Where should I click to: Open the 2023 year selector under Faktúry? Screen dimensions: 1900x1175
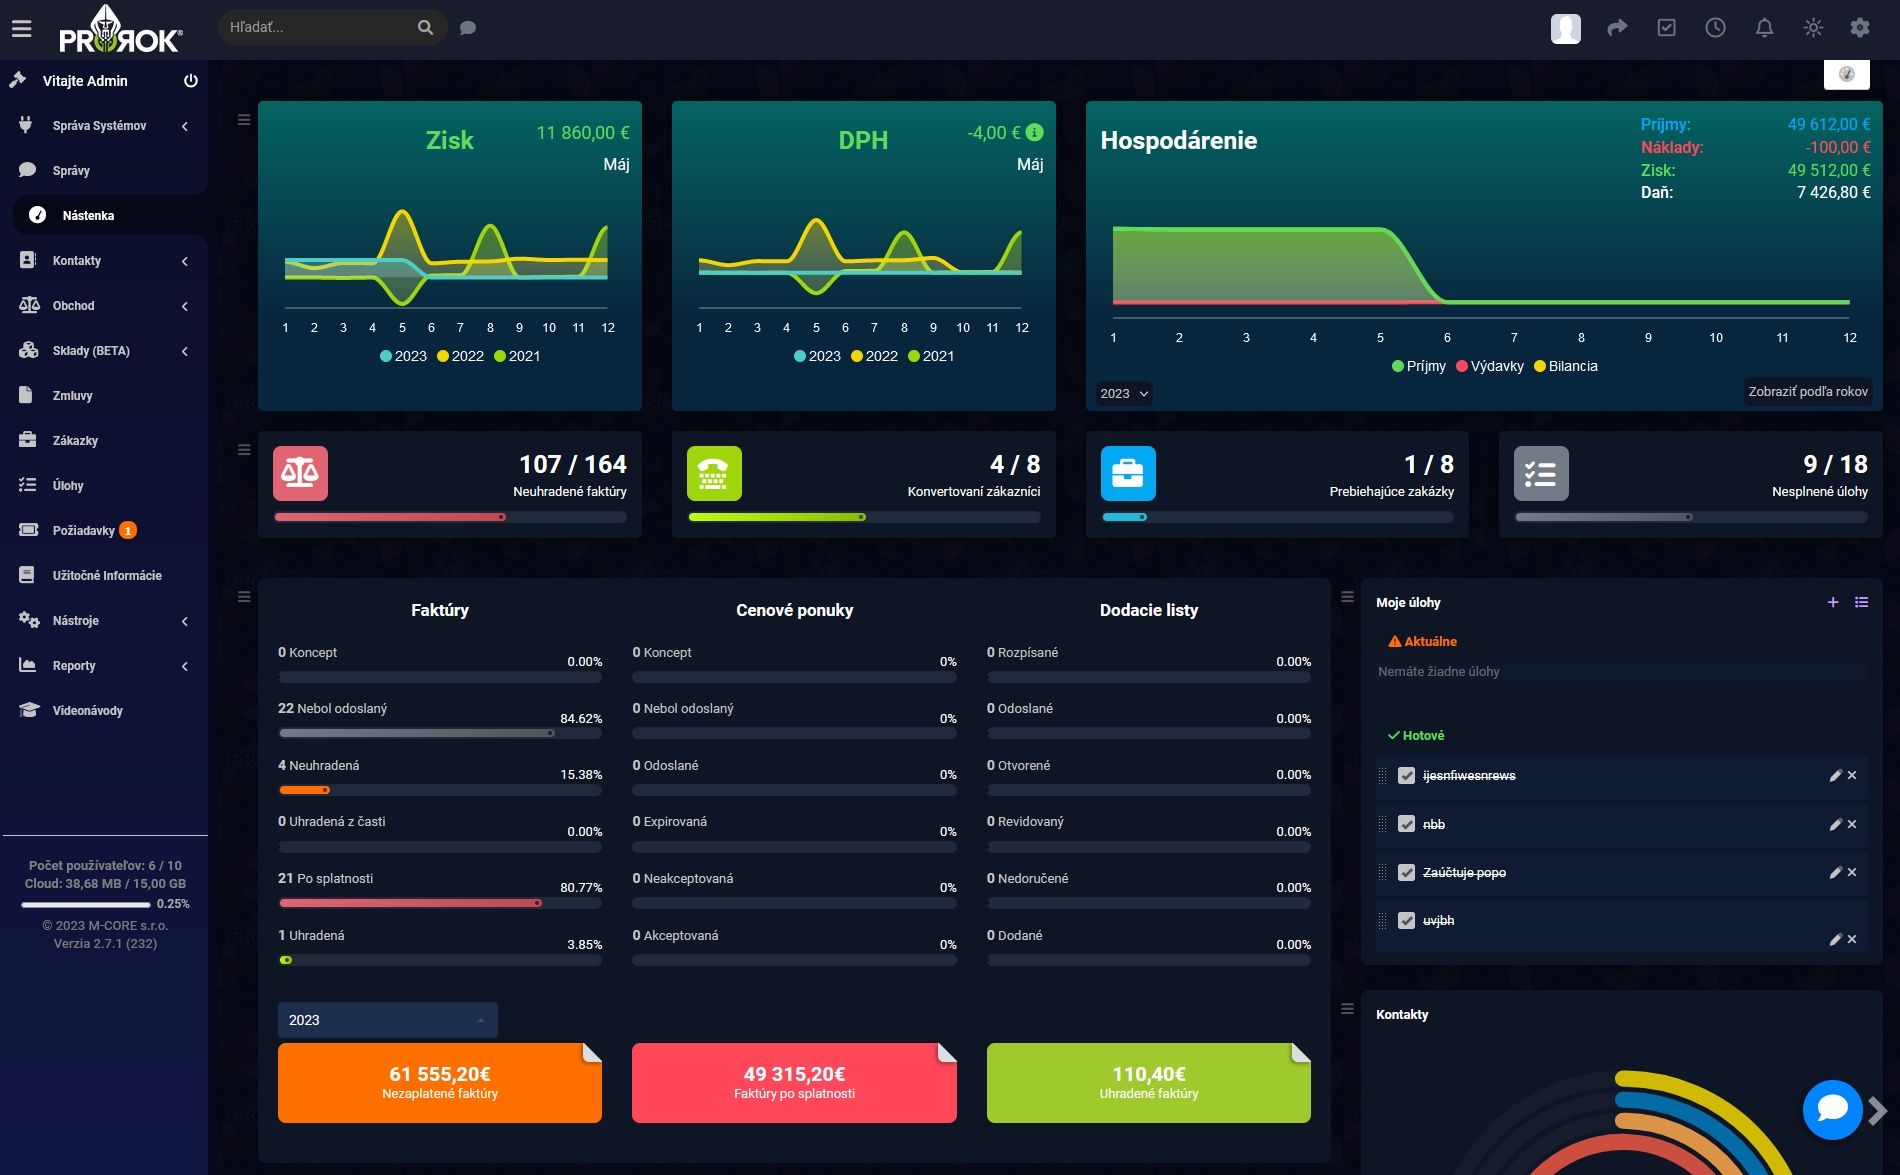[387, 1020]
